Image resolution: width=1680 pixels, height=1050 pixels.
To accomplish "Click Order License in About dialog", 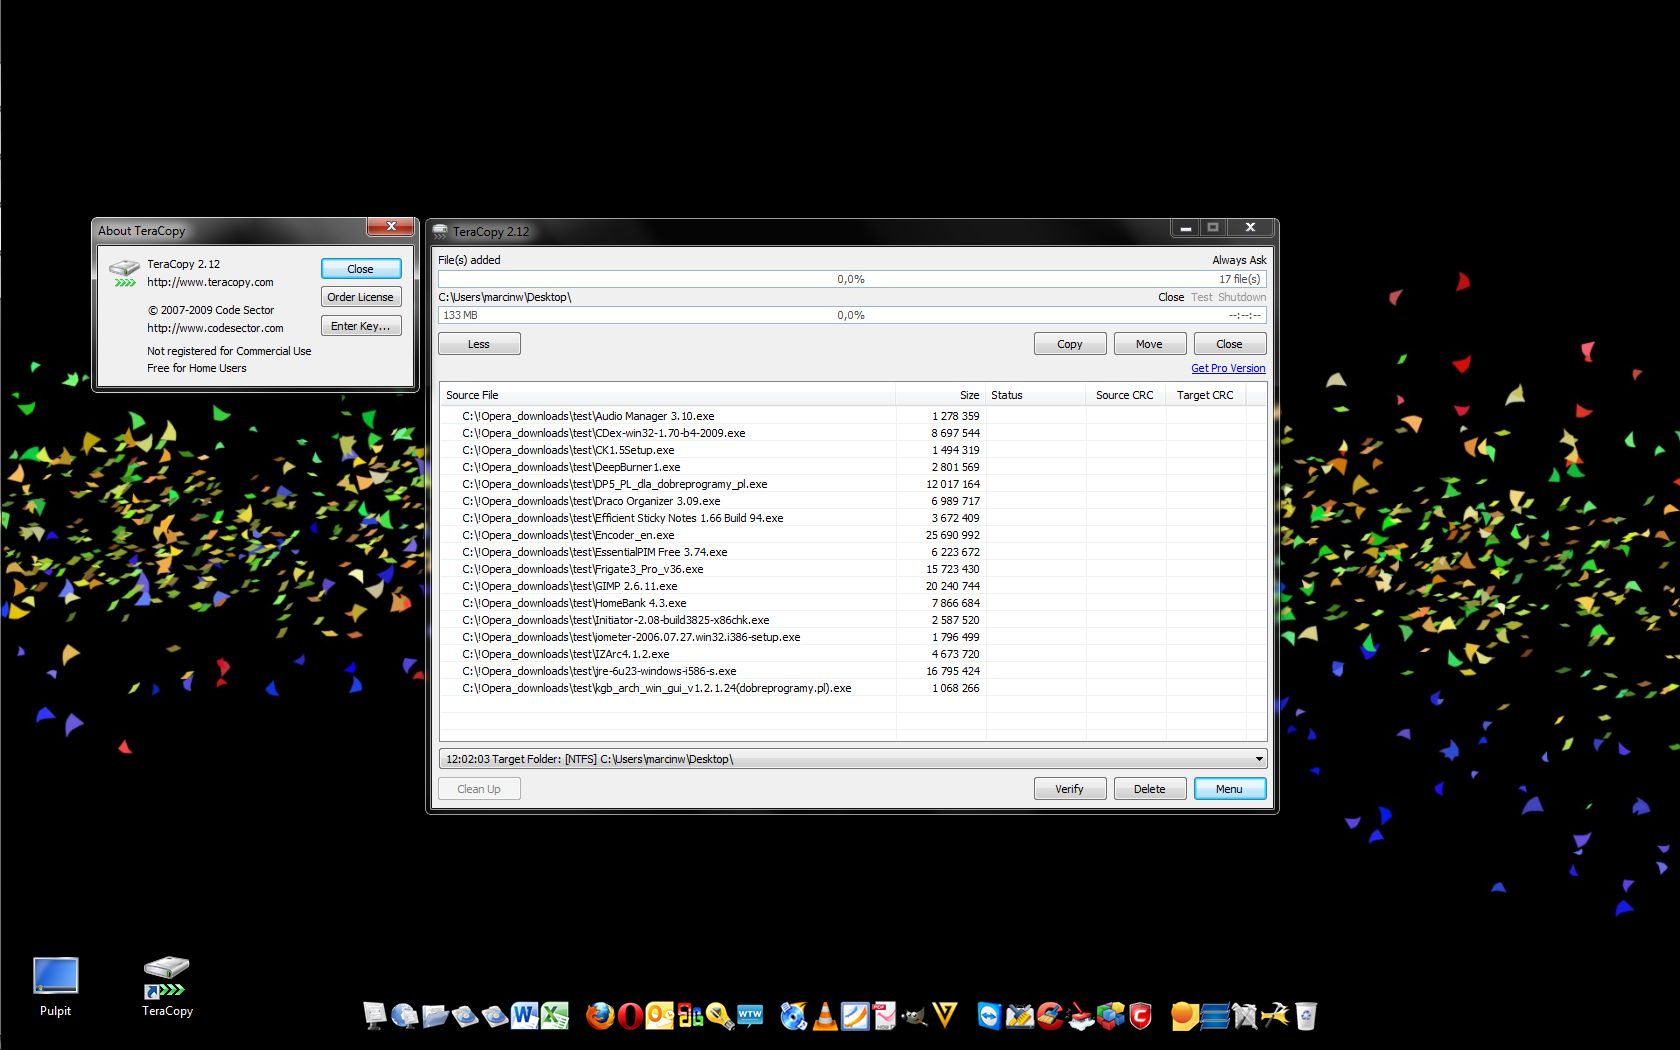I will (x=361, y=297).
